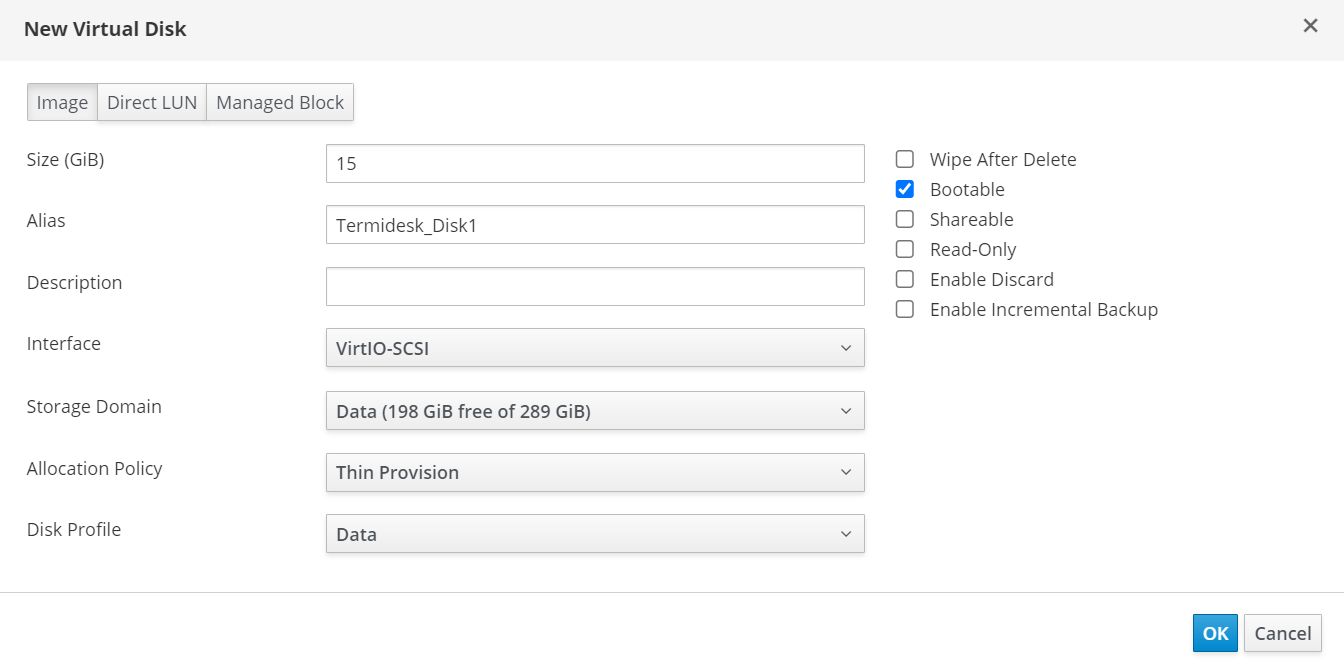Enable the Read-Only checkbox

[905, 249]
